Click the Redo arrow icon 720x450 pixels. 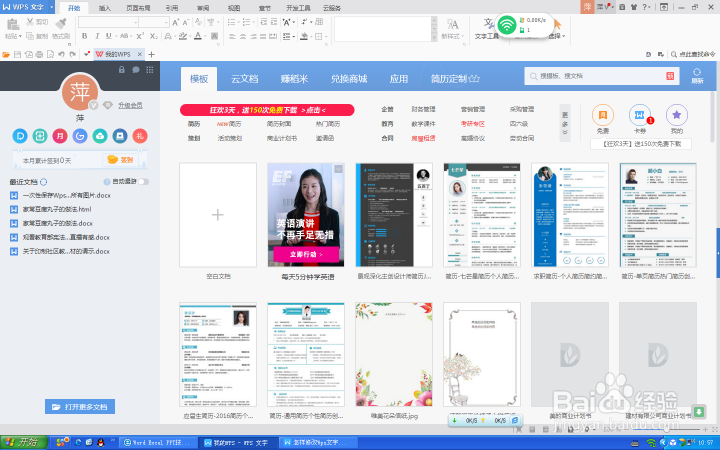(x=73, y=54)
